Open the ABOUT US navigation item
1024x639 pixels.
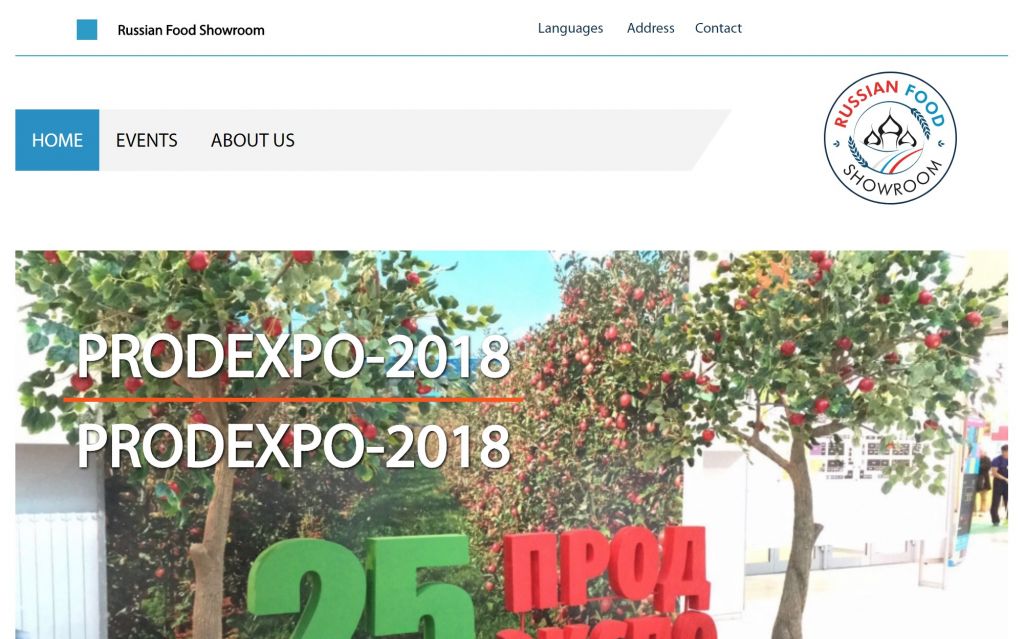click(x=252, y=140)
